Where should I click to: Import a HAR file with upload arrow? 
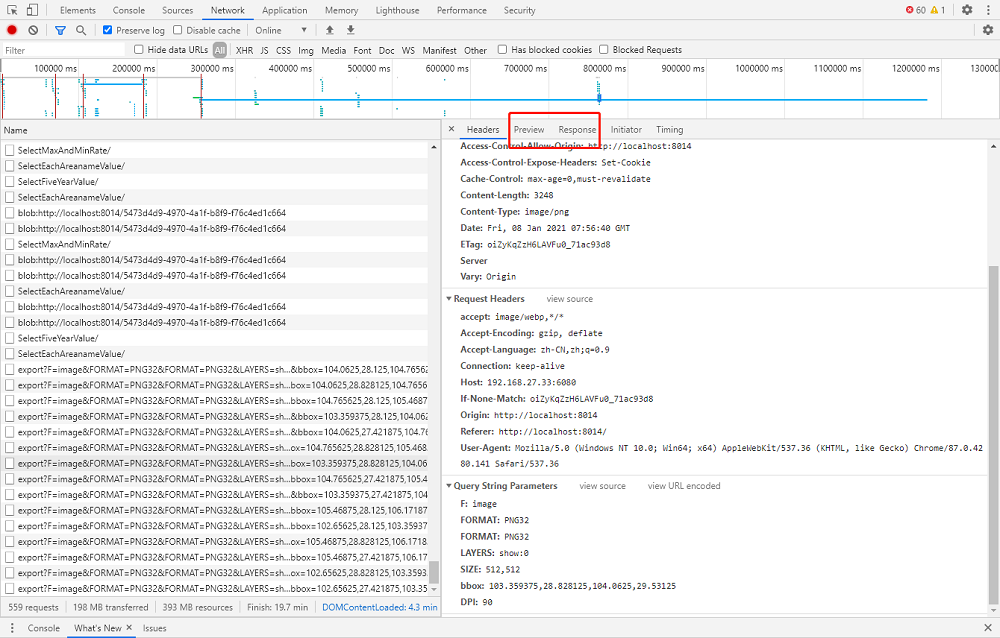(330, 30)
